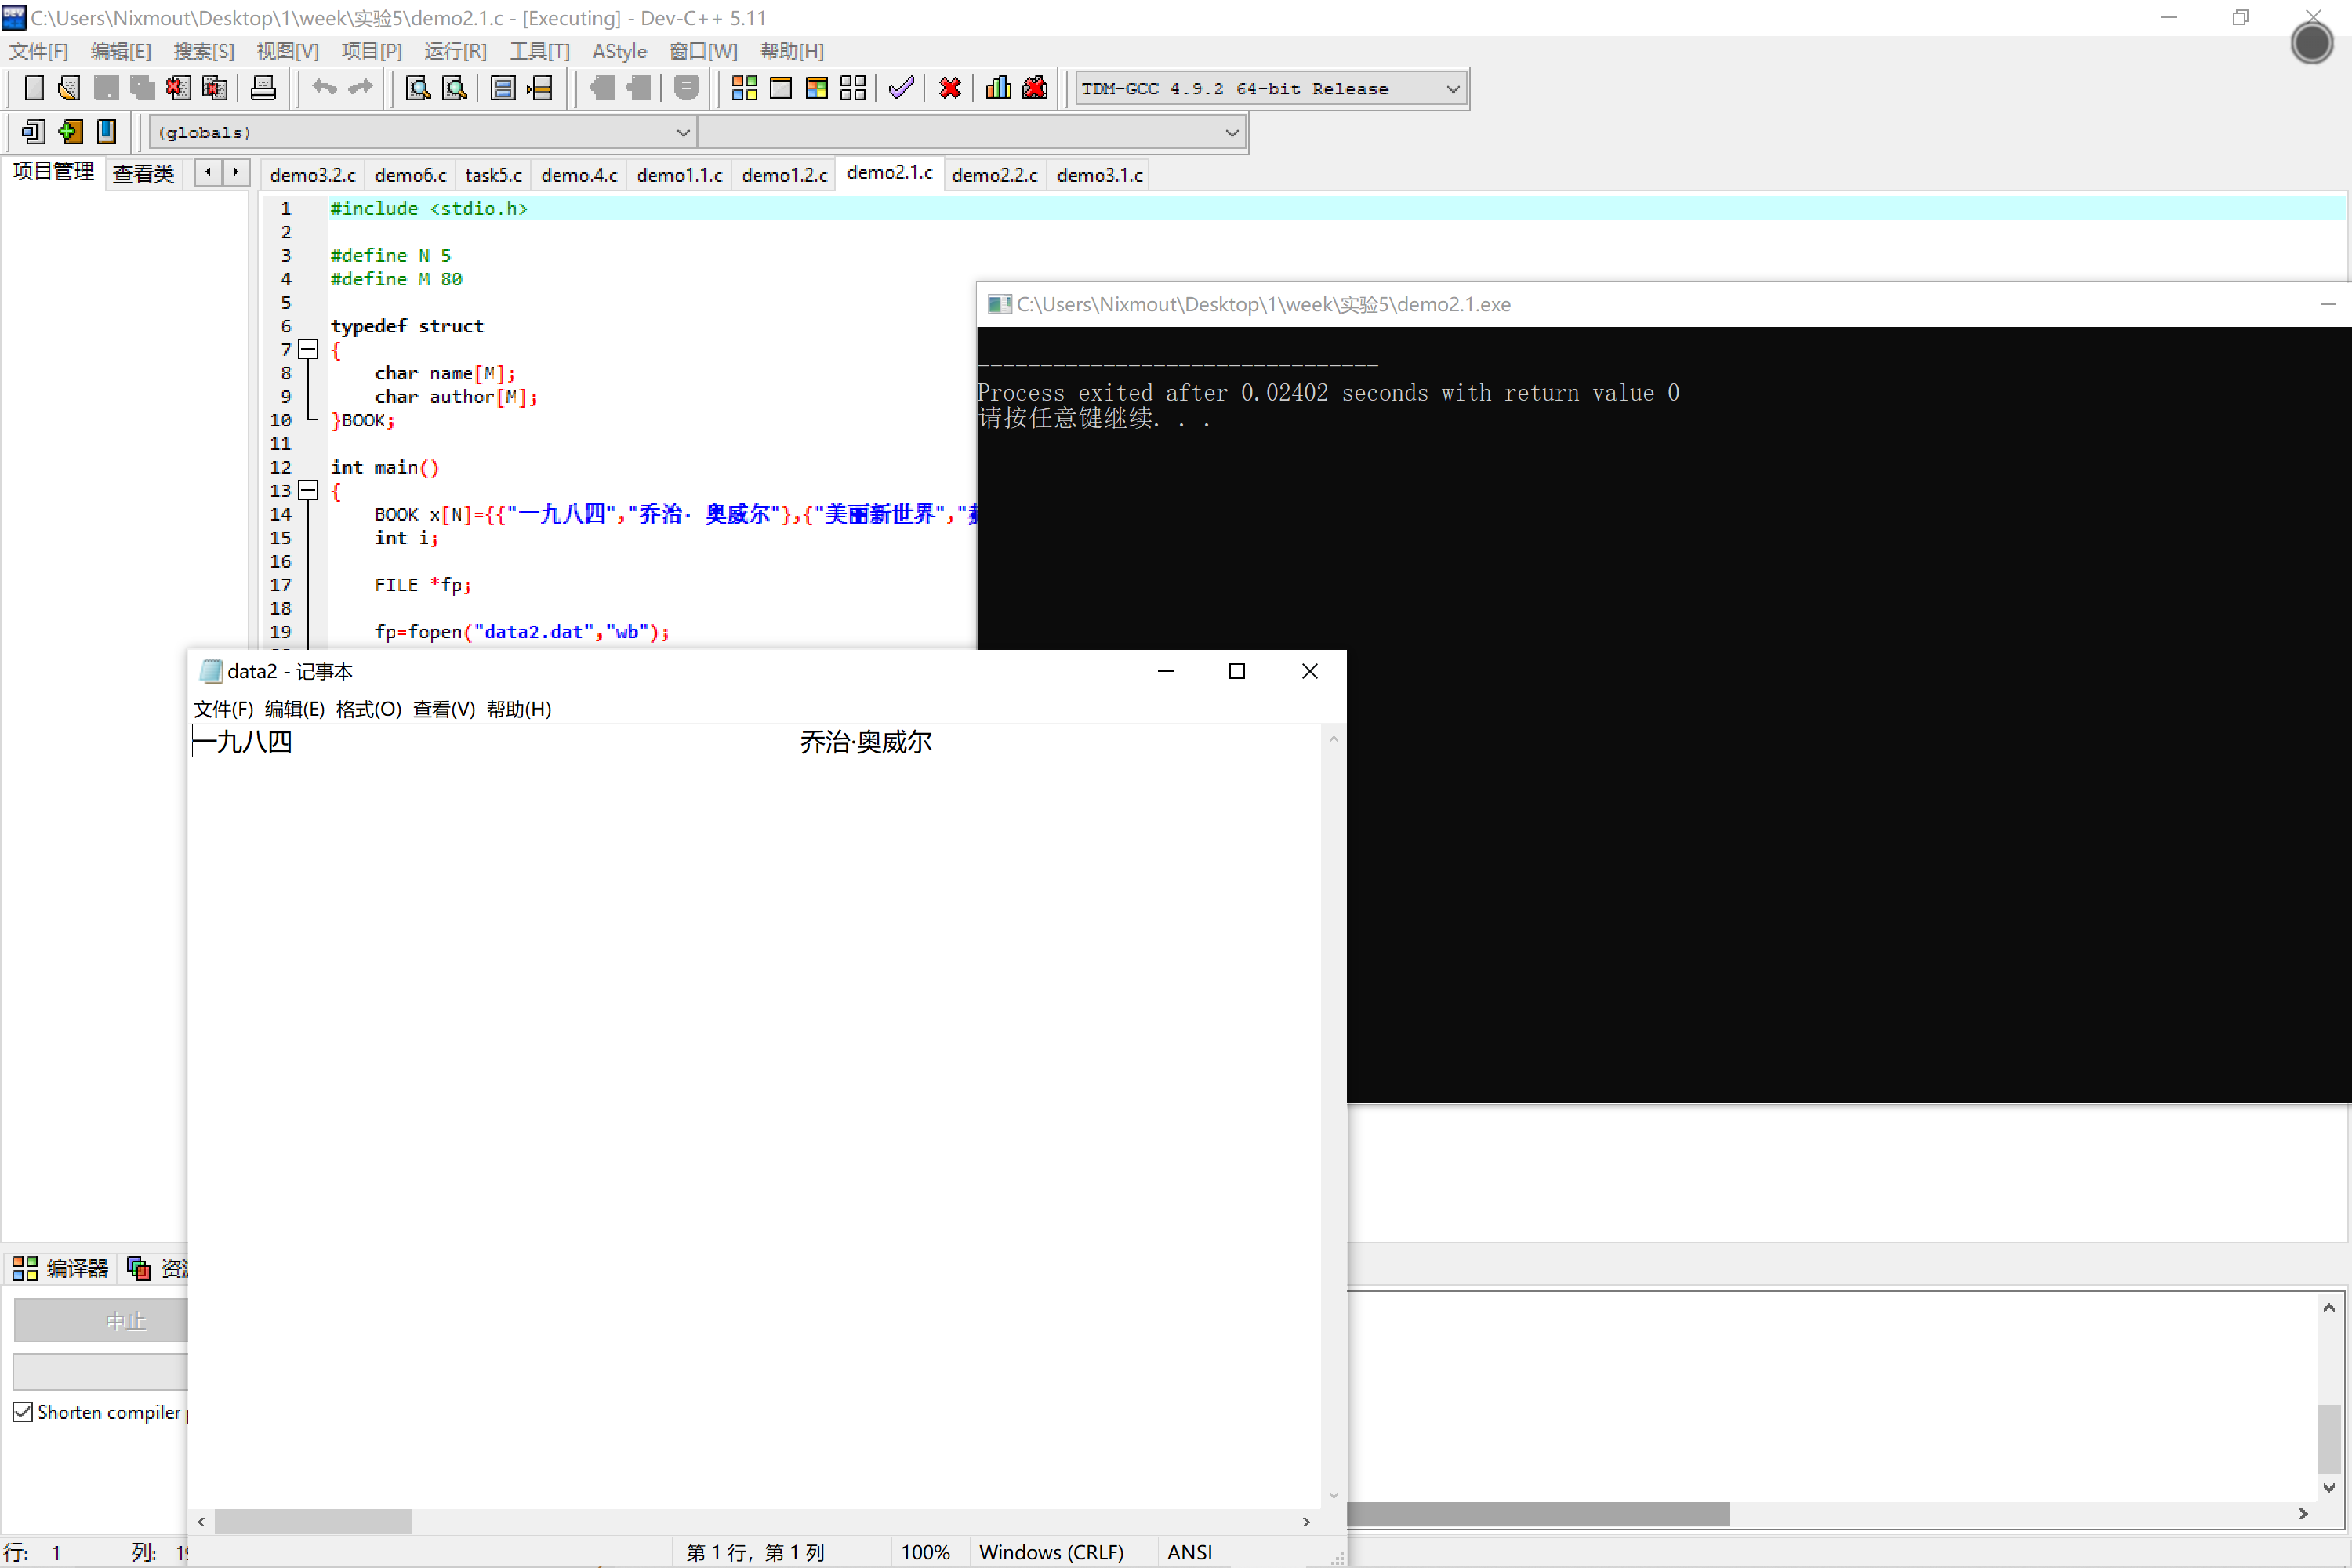
Task: Click the Find magnifier icon
Action: [x=418, y=88]
